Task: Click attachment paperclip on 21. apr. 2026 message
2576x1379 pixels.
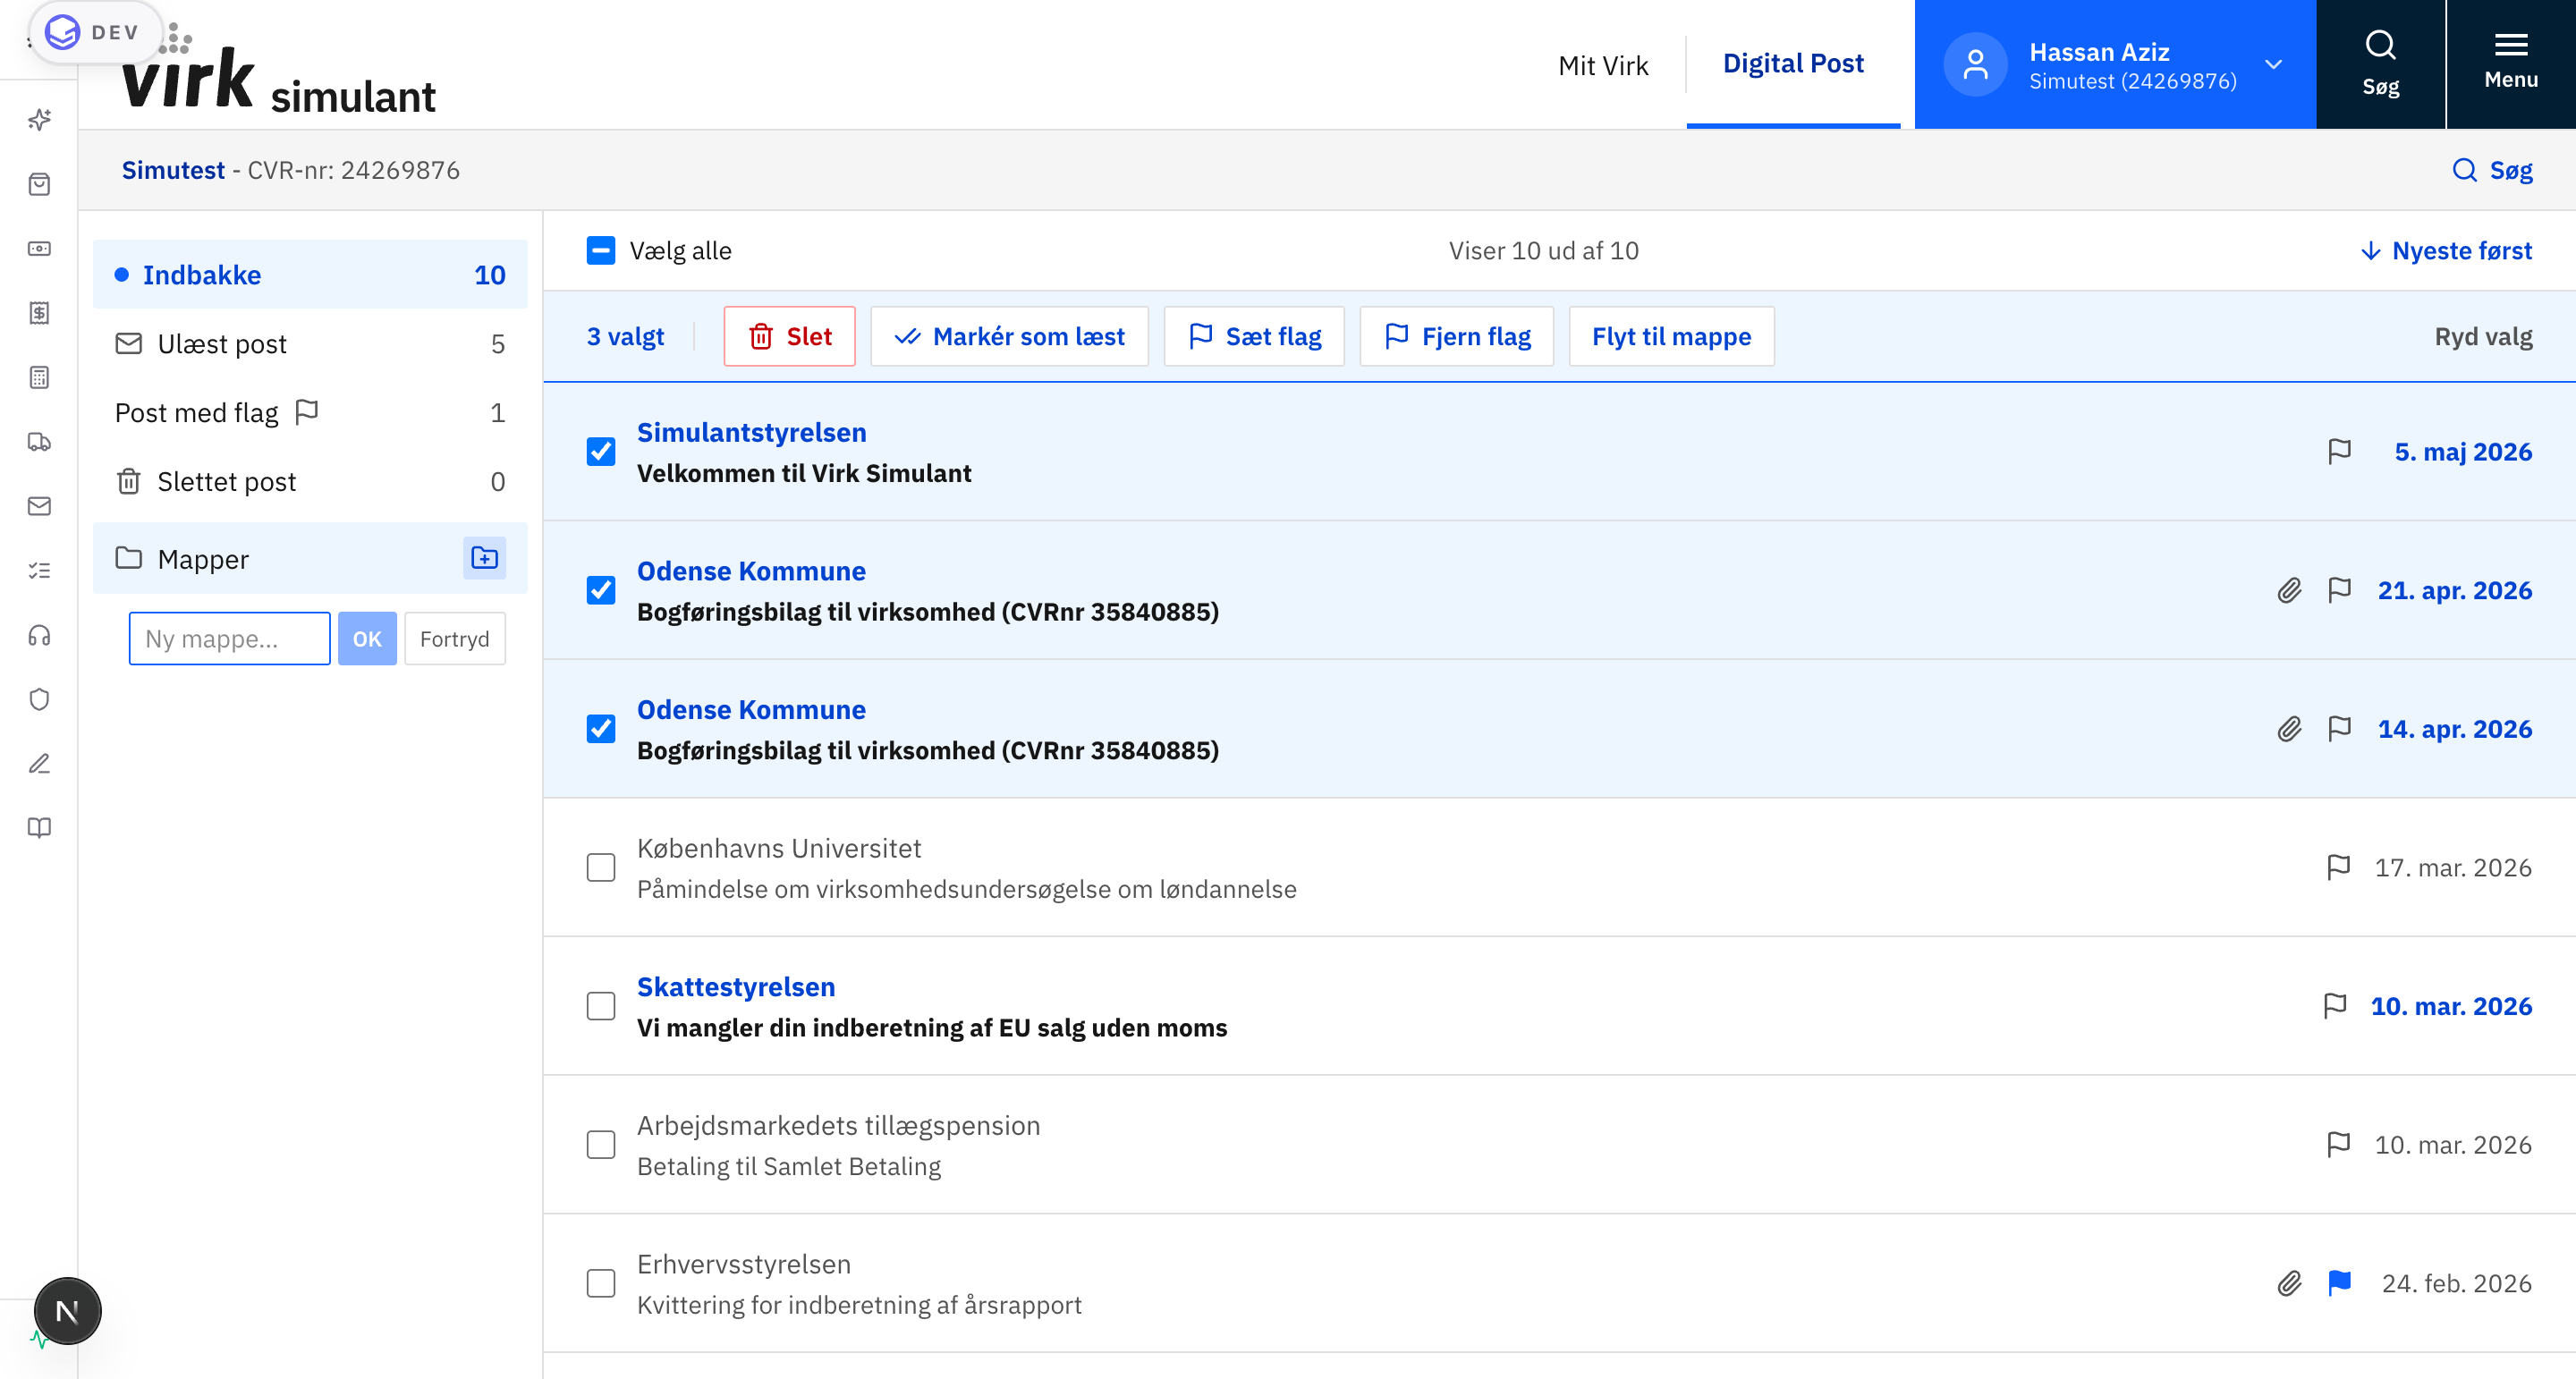Action: (2289, 590)
